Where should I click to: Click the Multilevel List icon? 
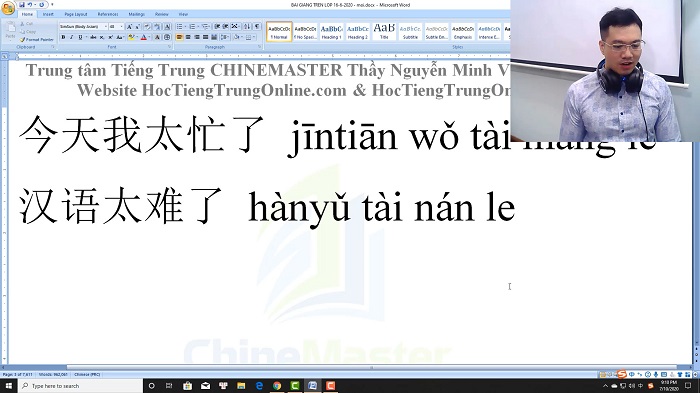[205, 27]
